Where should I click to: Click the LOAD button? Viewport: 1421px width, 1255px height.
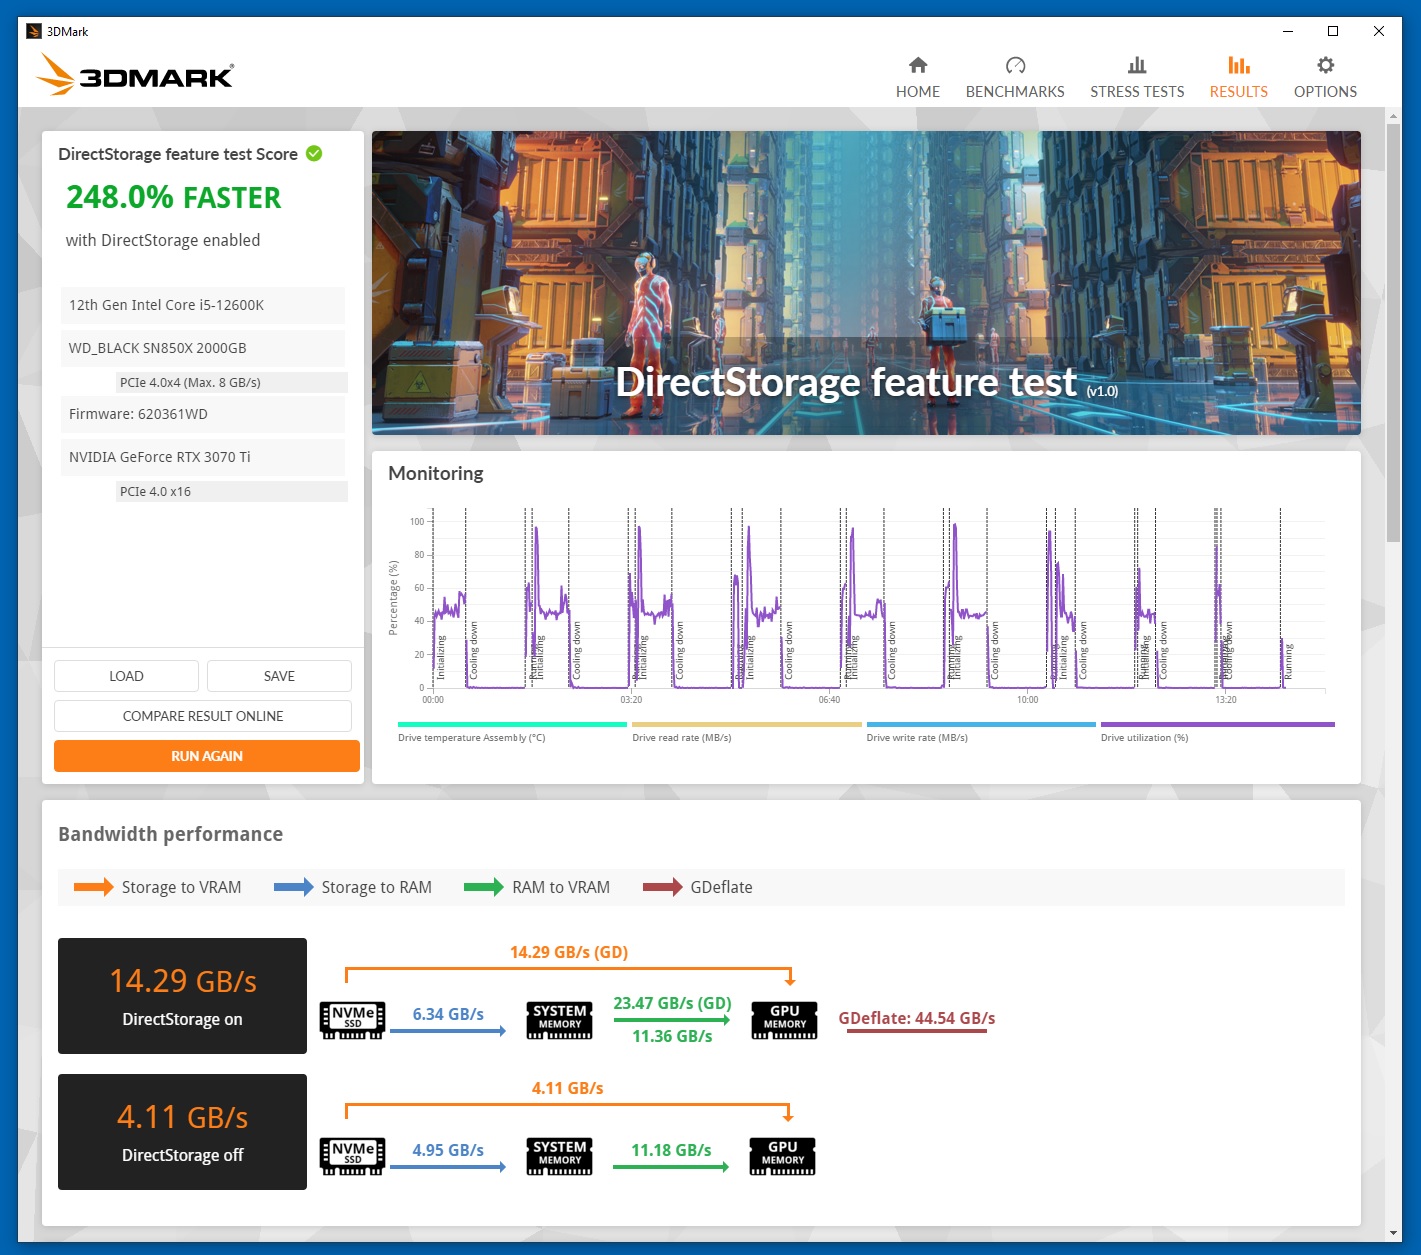point(126,676)
